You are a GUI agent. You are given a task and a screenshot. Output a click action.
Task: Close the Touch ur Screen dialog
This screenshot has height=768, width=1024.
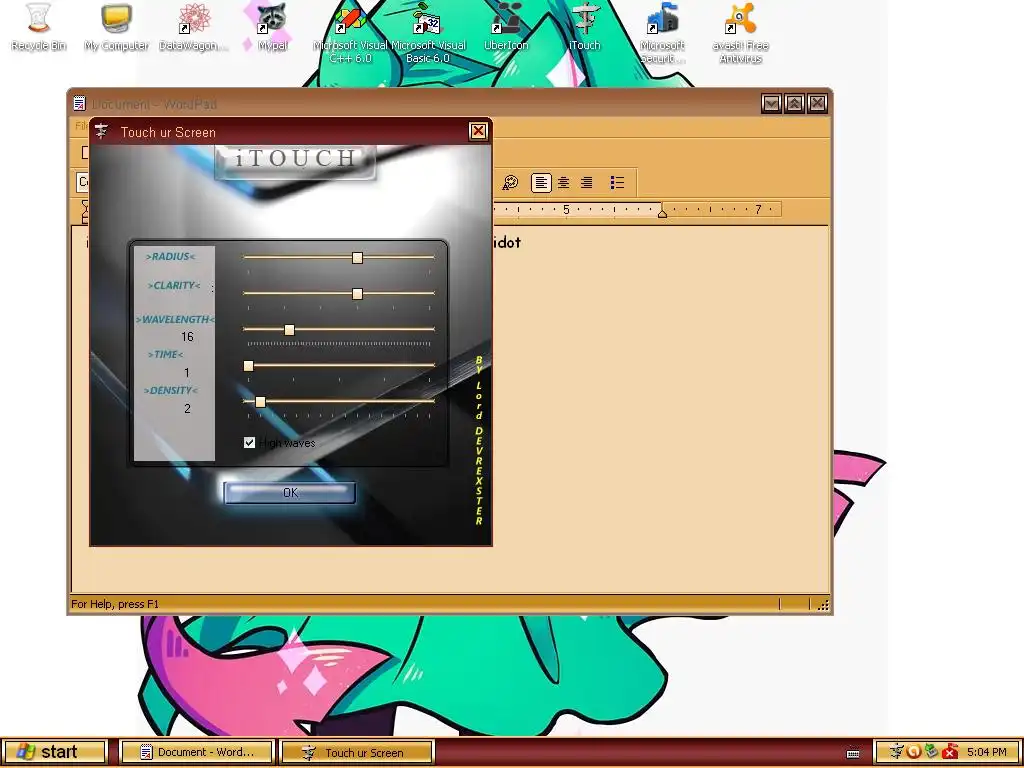point(478,131)
